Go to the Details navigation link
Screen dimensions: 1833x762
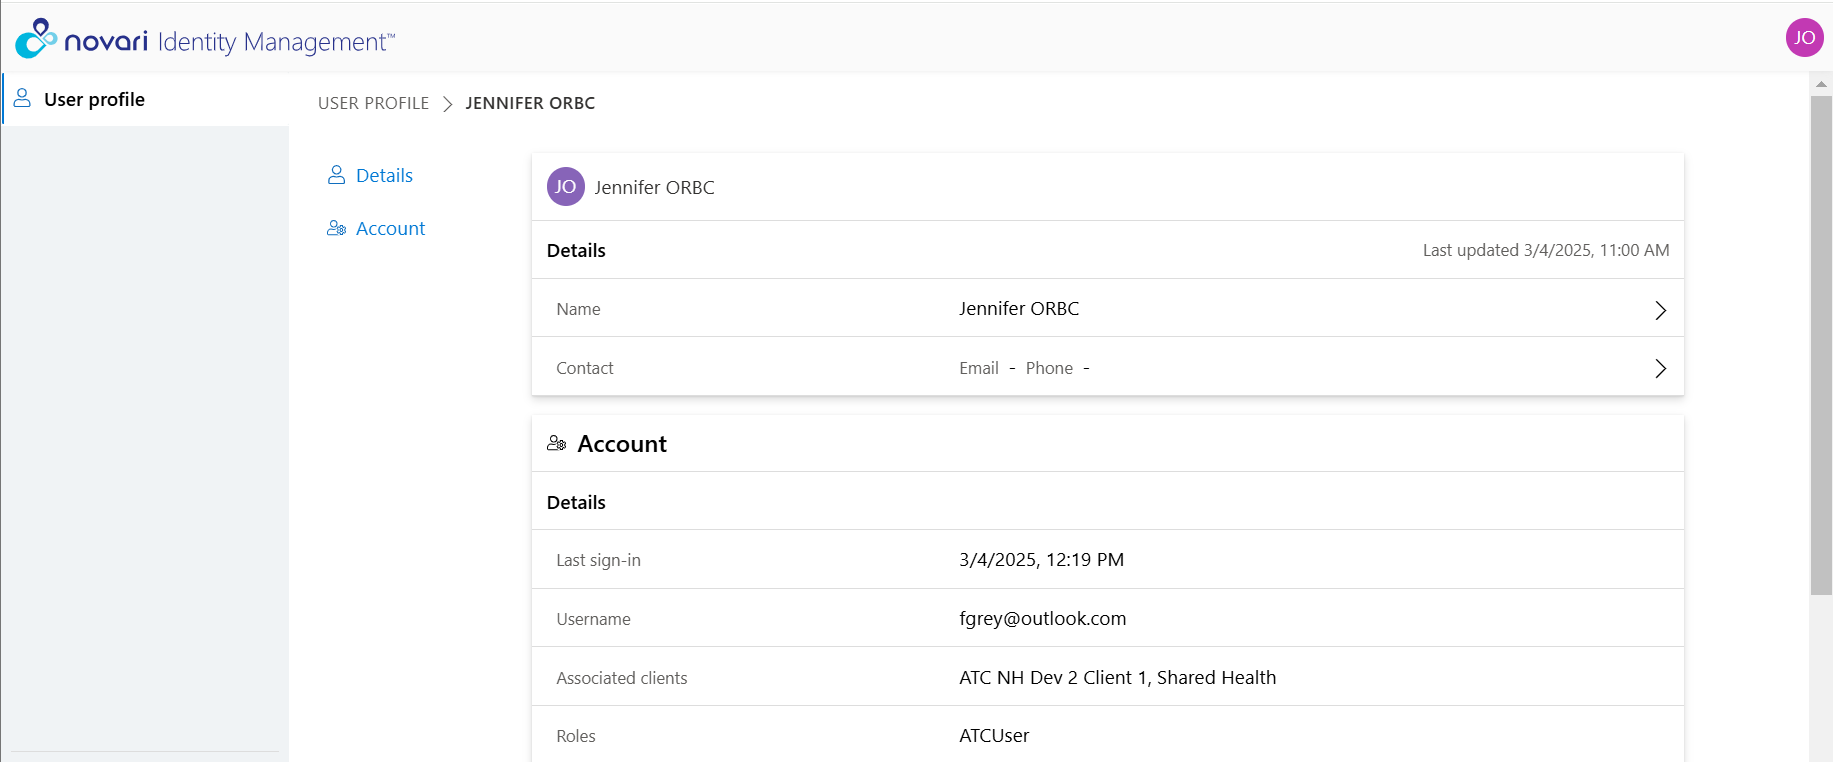(x=384, y=175)
